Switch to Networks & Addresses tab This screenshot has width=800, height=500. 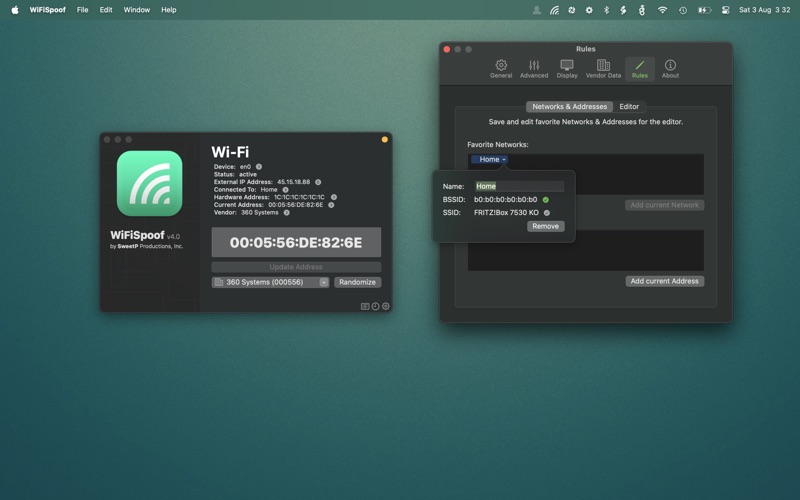click(569, 107)
